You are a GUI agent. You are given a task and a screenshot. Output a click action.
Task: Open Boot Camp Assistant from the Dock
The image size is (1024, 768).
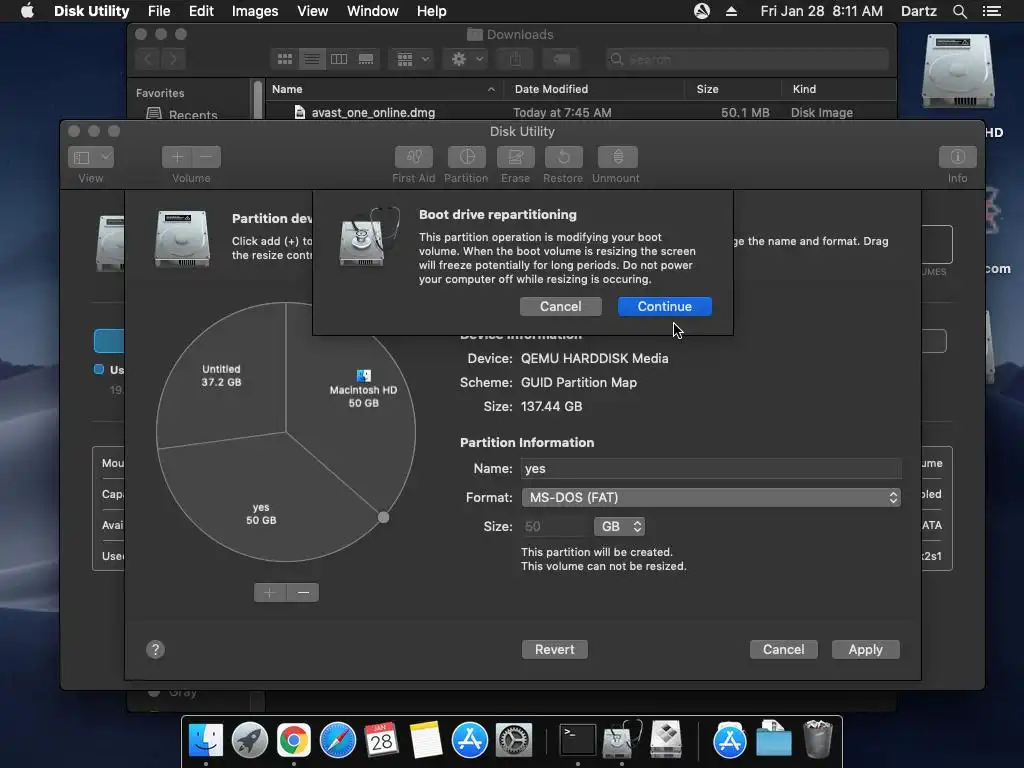tap(665, 740)
